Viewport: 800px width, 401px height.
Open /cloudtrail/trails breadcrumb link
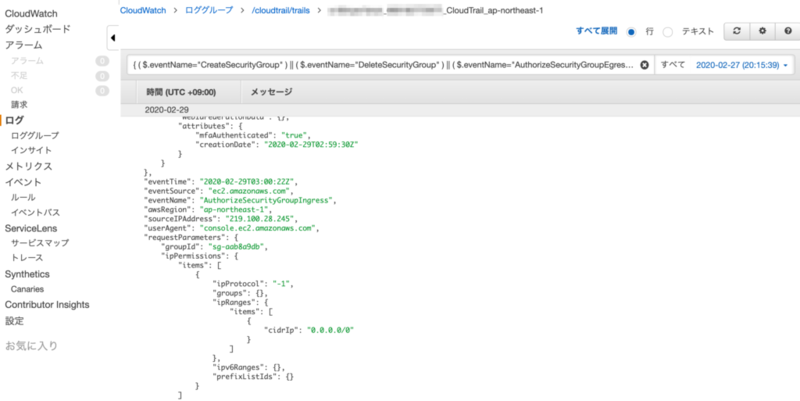click(281, 10)
